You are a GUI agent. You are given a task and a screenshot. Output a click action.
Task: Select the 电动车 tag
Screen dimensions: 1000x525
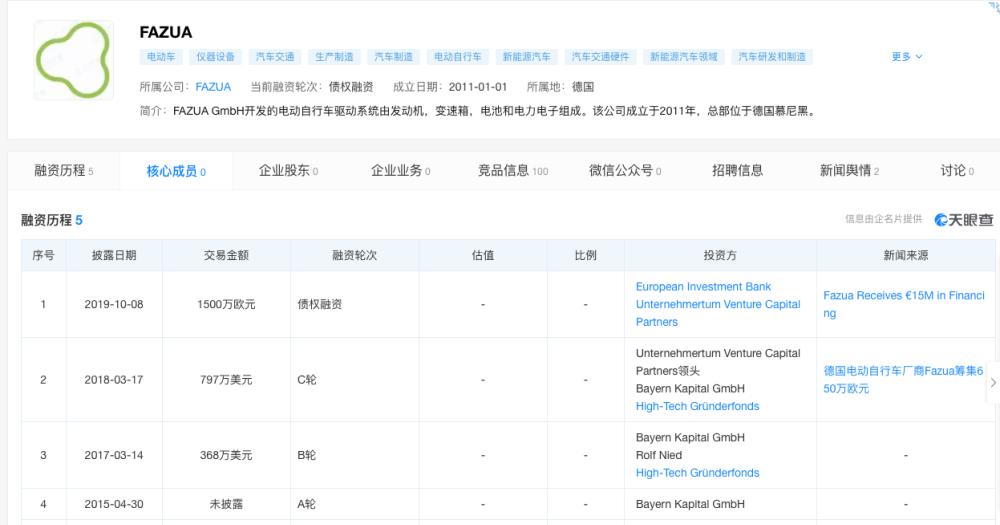(161, 57)
